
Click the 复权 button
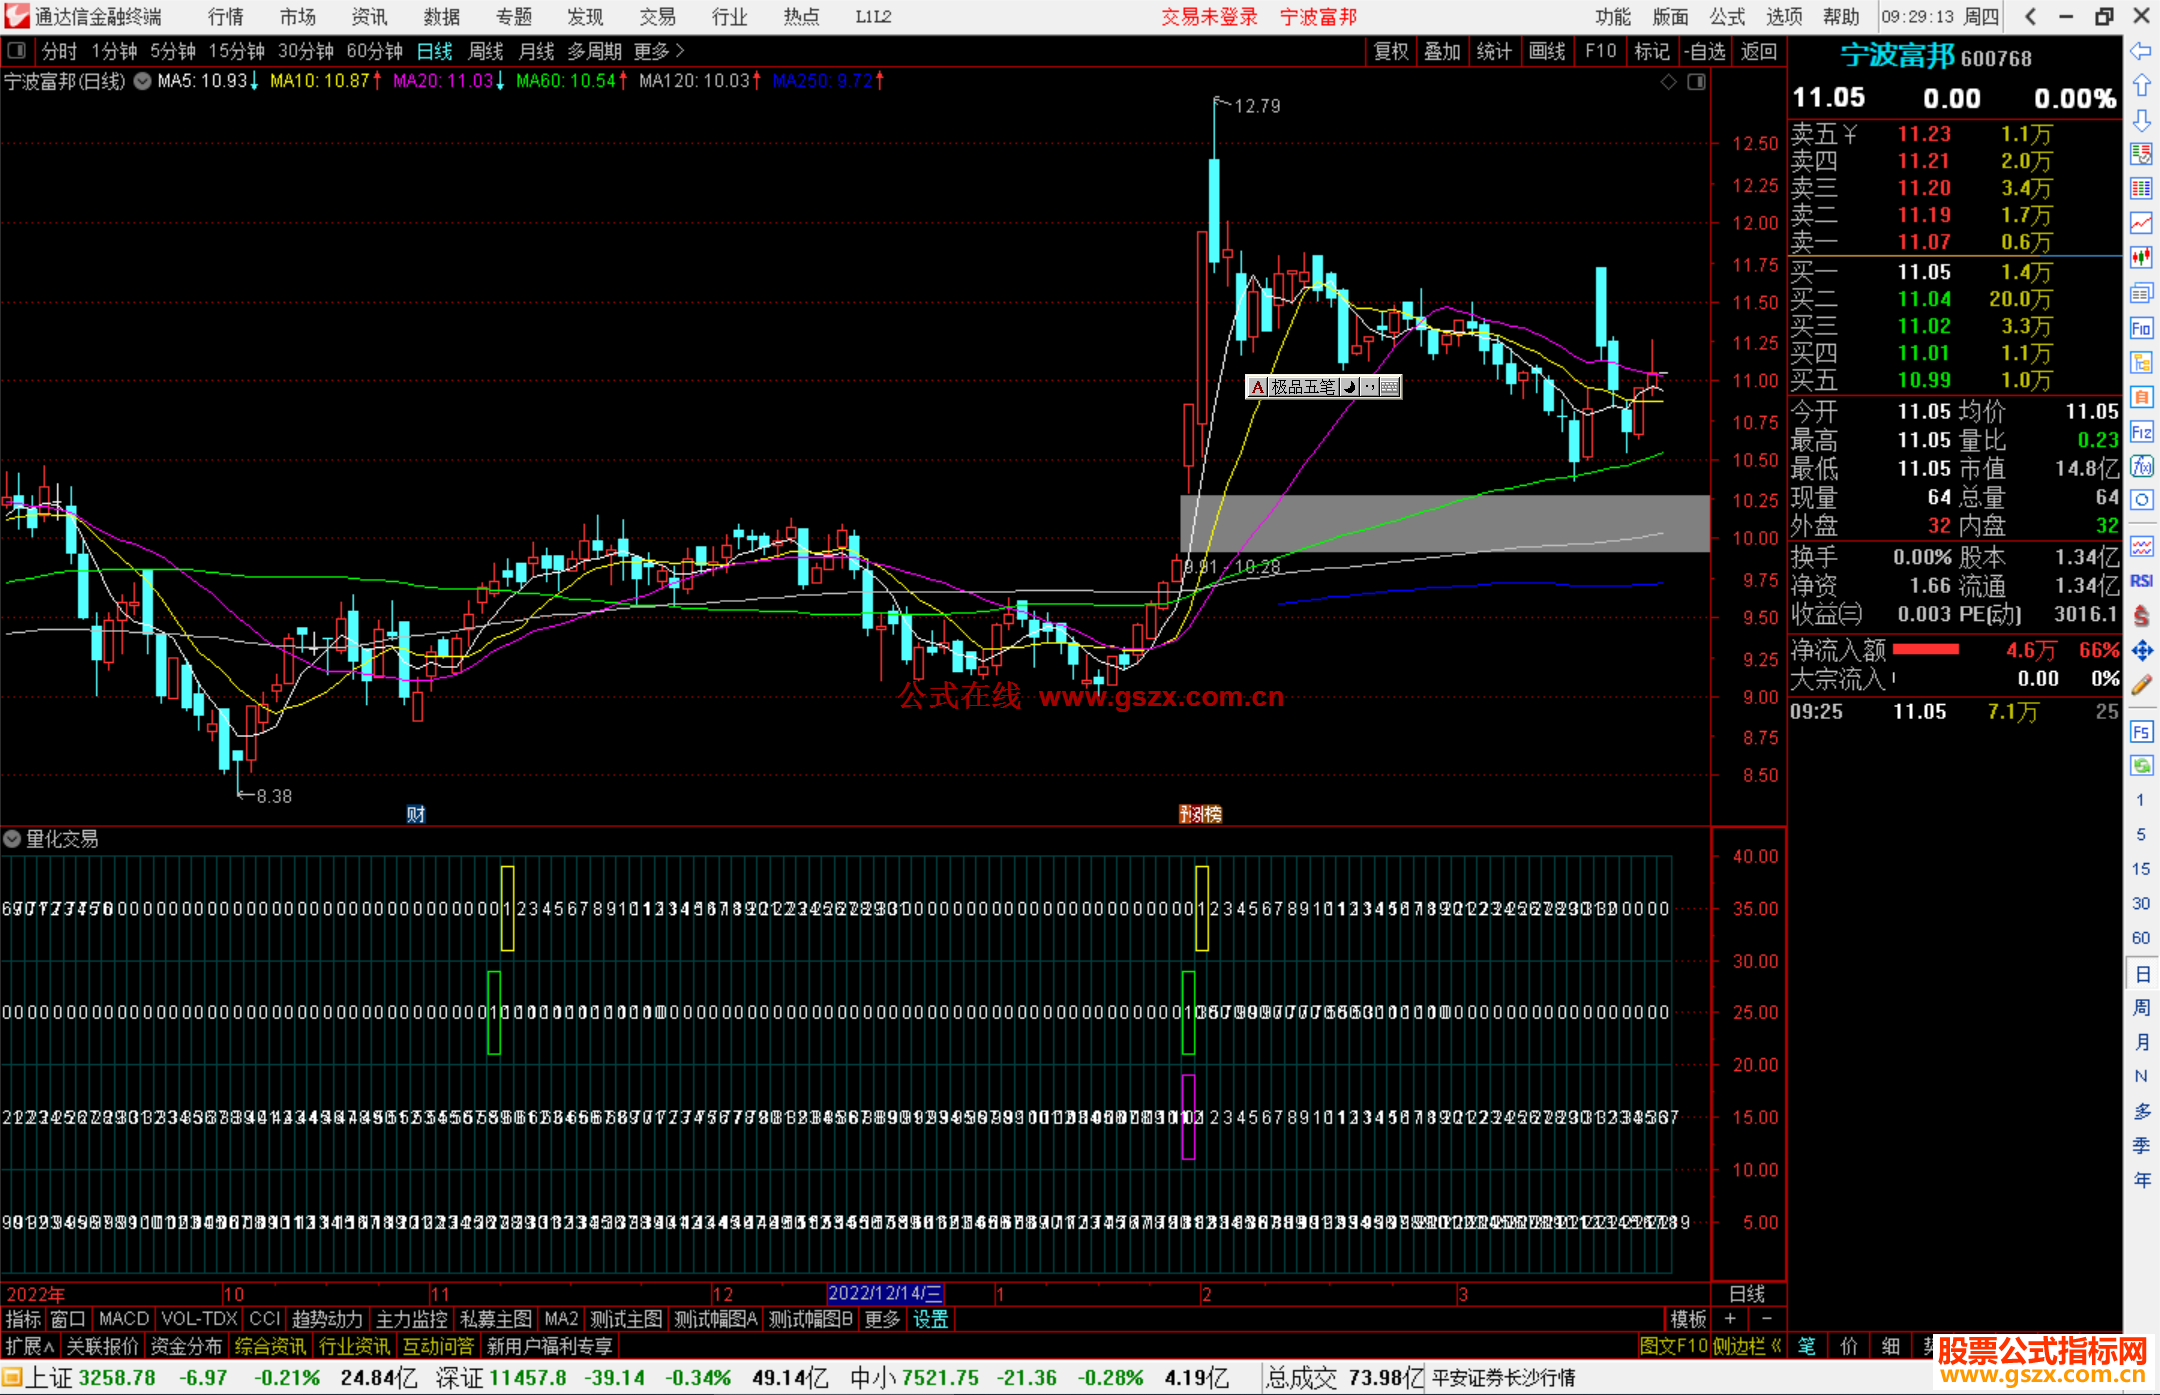1391,51
